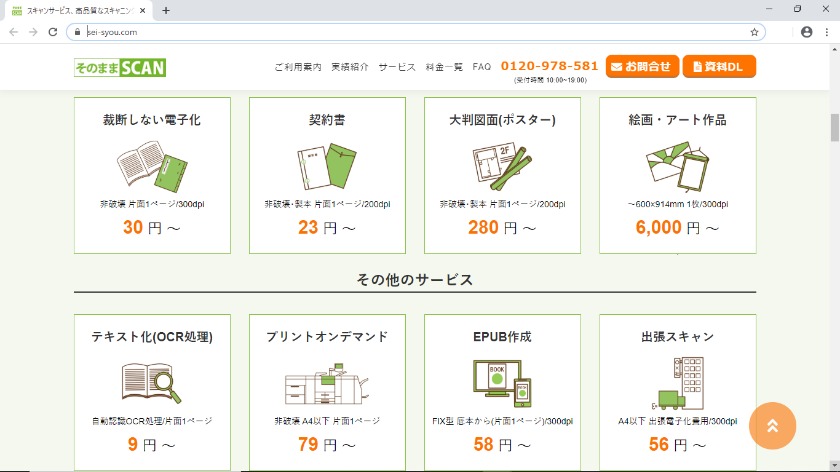Open the Chrome profile avatar icon
Viewport: 840px width, 472px height.
806,32
